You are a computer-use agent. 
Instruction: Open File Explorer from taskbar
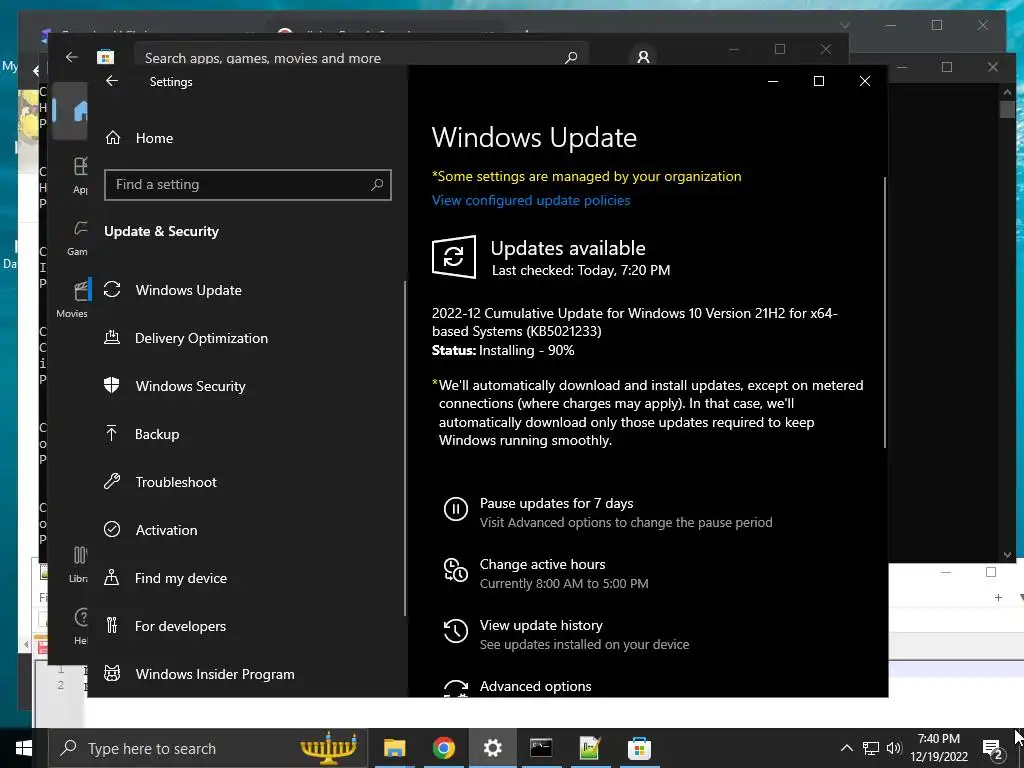click(394, 748)
